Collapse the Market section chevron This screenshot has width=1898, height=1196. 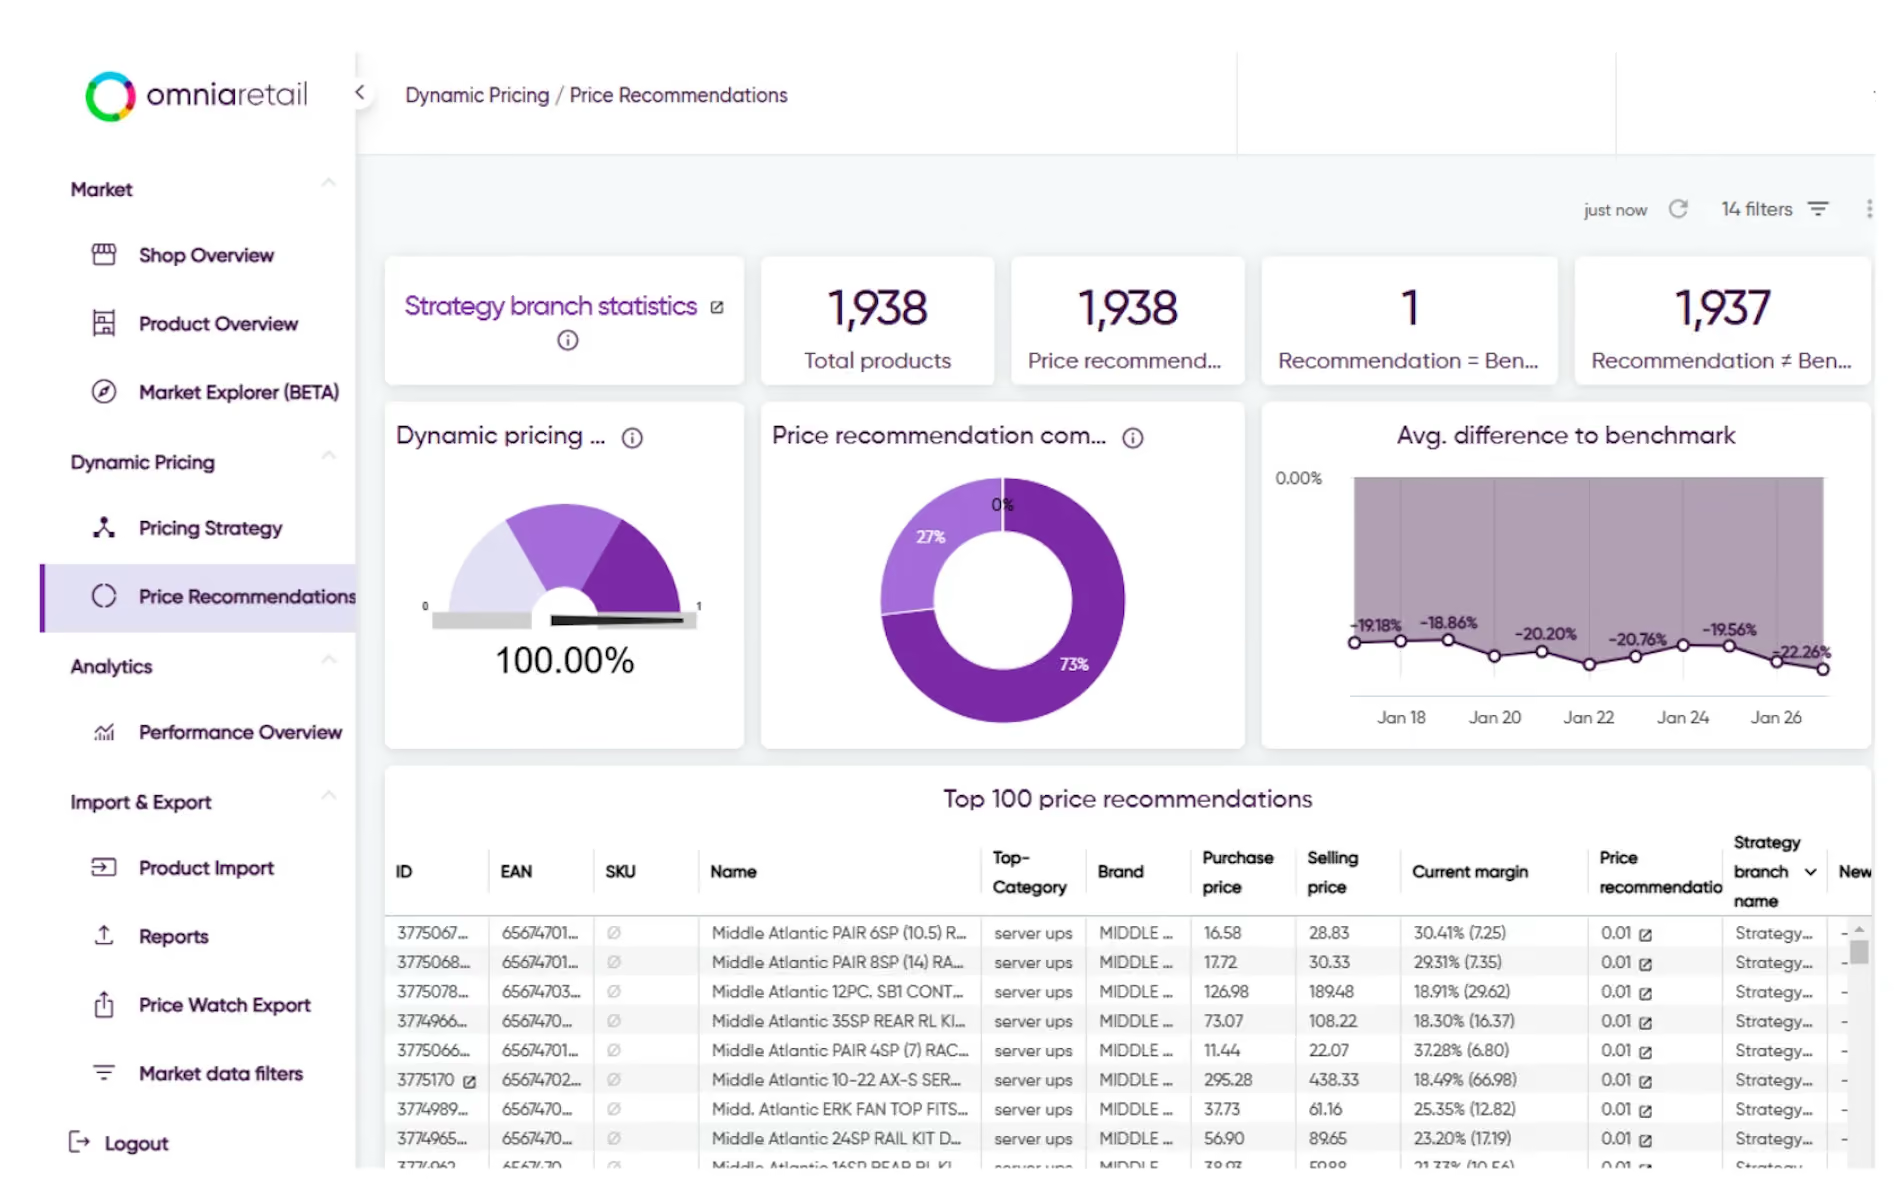[x=328, y=183]
